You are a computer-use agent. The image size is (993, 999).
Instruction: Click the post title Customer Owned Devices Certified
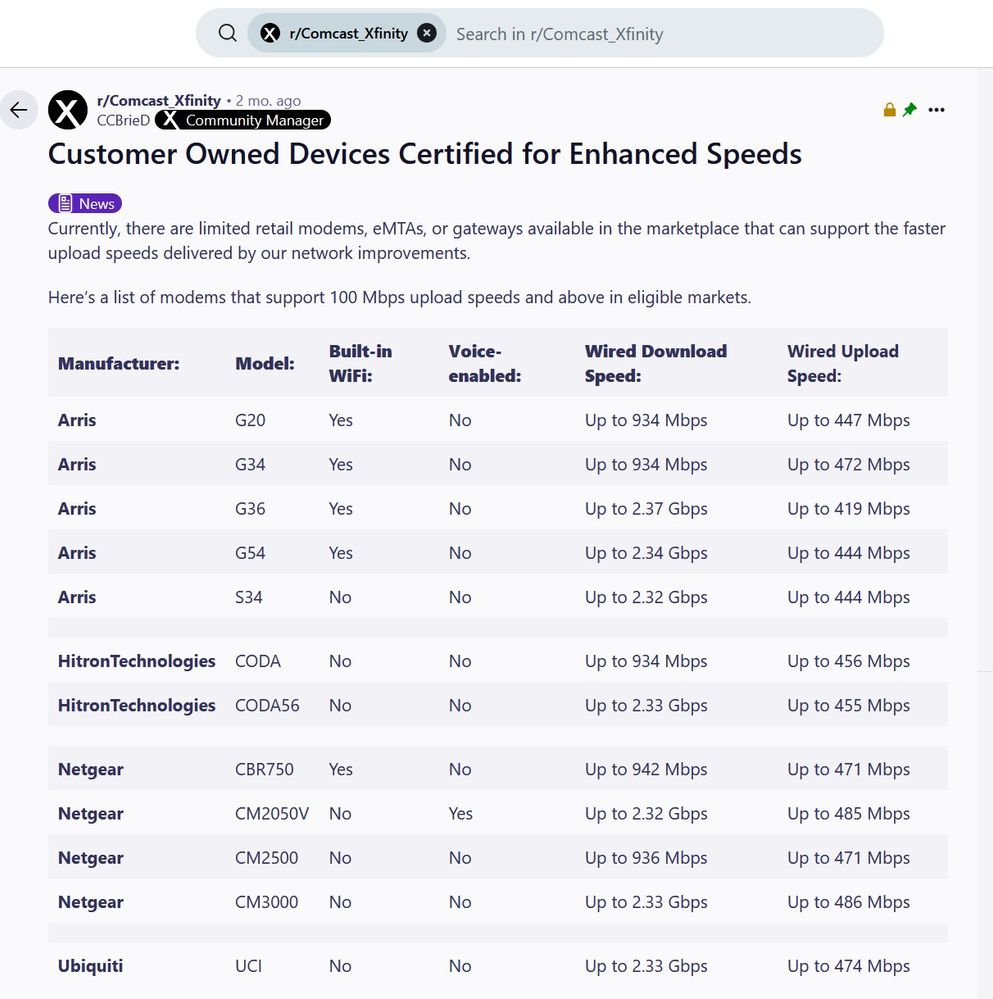[425, 154]
